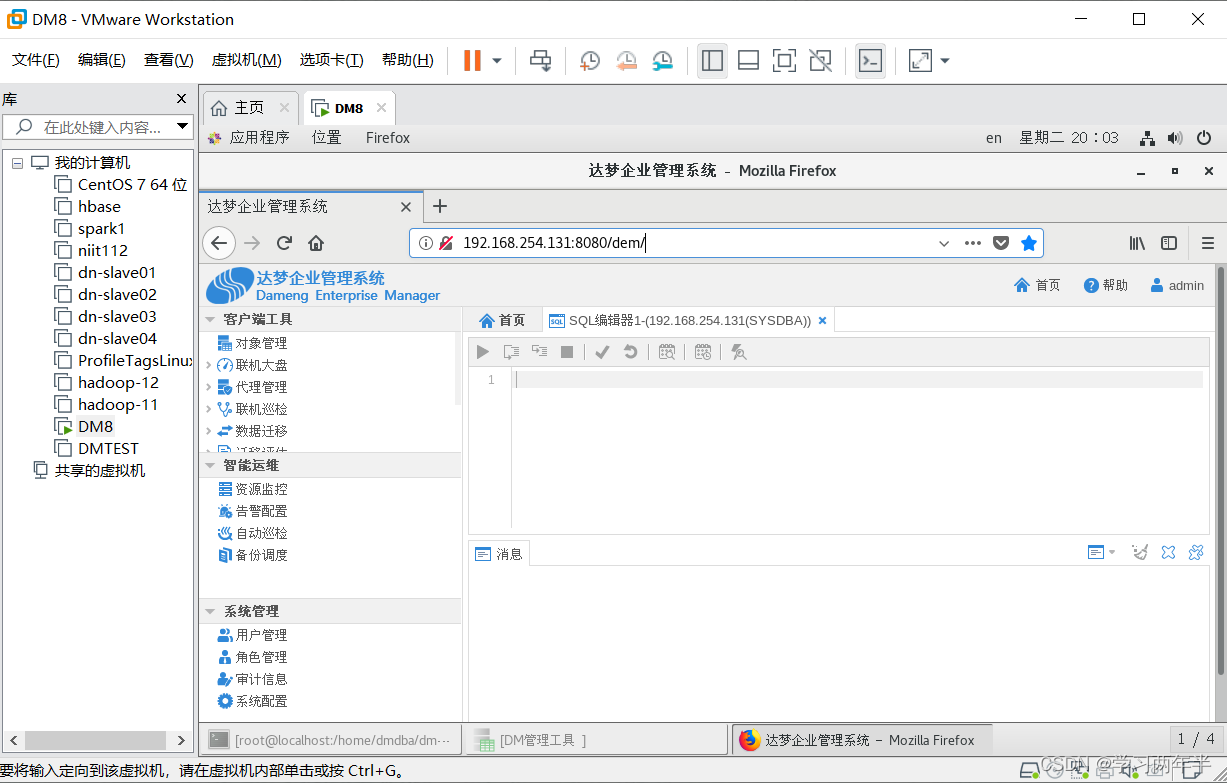Clear messages with the broom icon
The image size is (1227, 783).
pyautogui.click(x=1139, y=552)
